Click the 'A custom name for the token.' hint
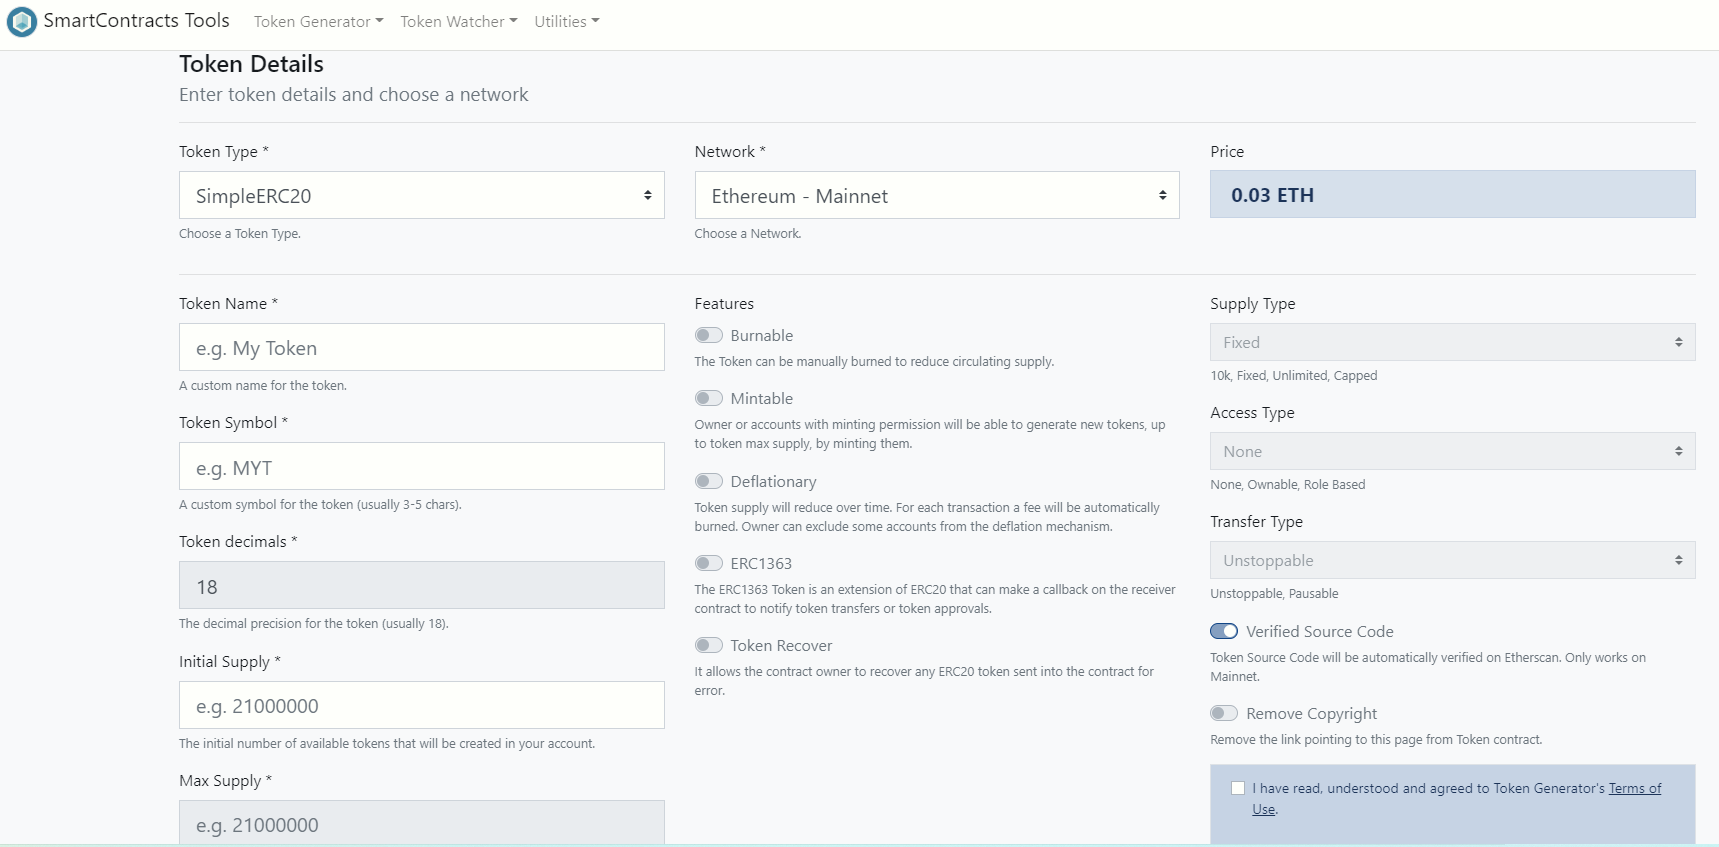Viewport: 1719px width, 847px height. 263,385
